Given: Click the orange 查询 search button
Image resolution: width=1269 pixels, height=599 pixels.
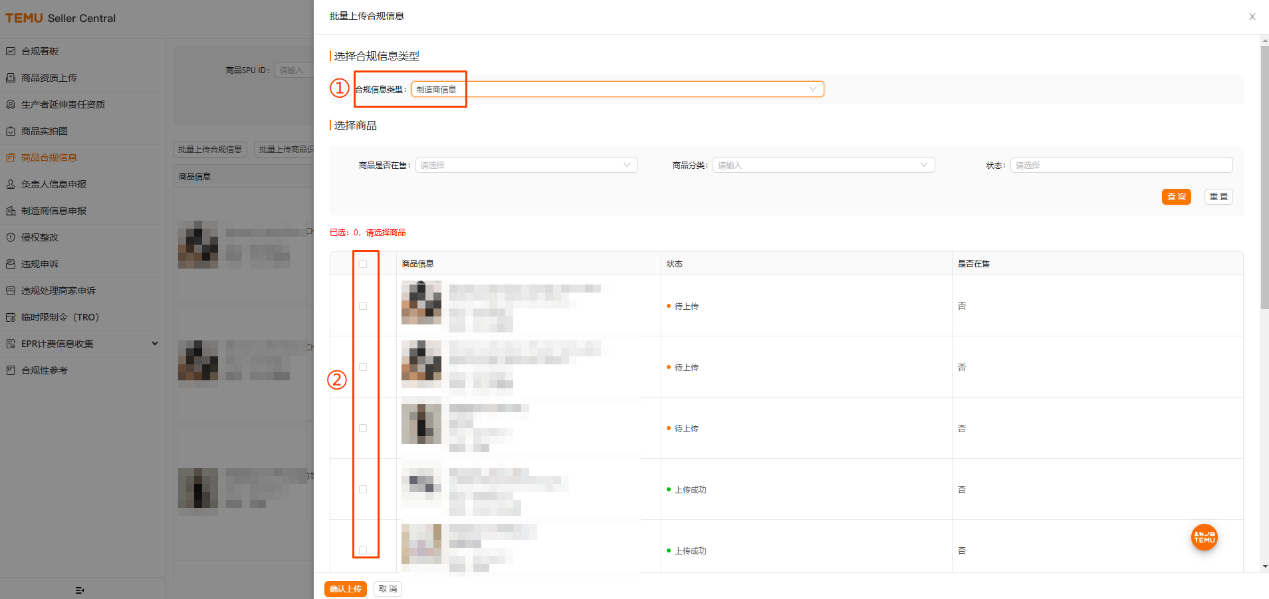Looking at the screenshot, I should 1176,197.
